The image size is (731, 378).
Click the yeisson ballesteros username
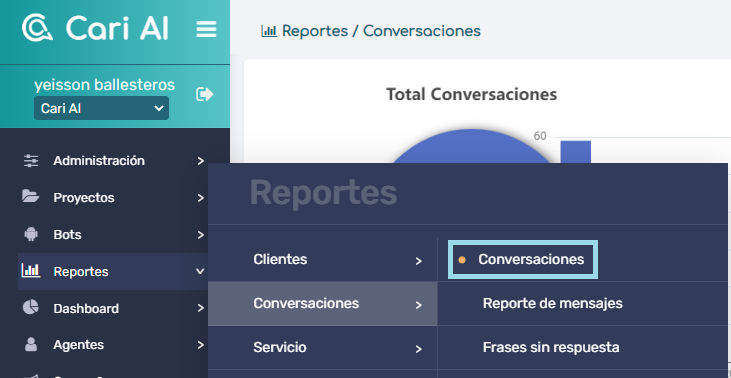pyautogui.click(x=104, y=85)
